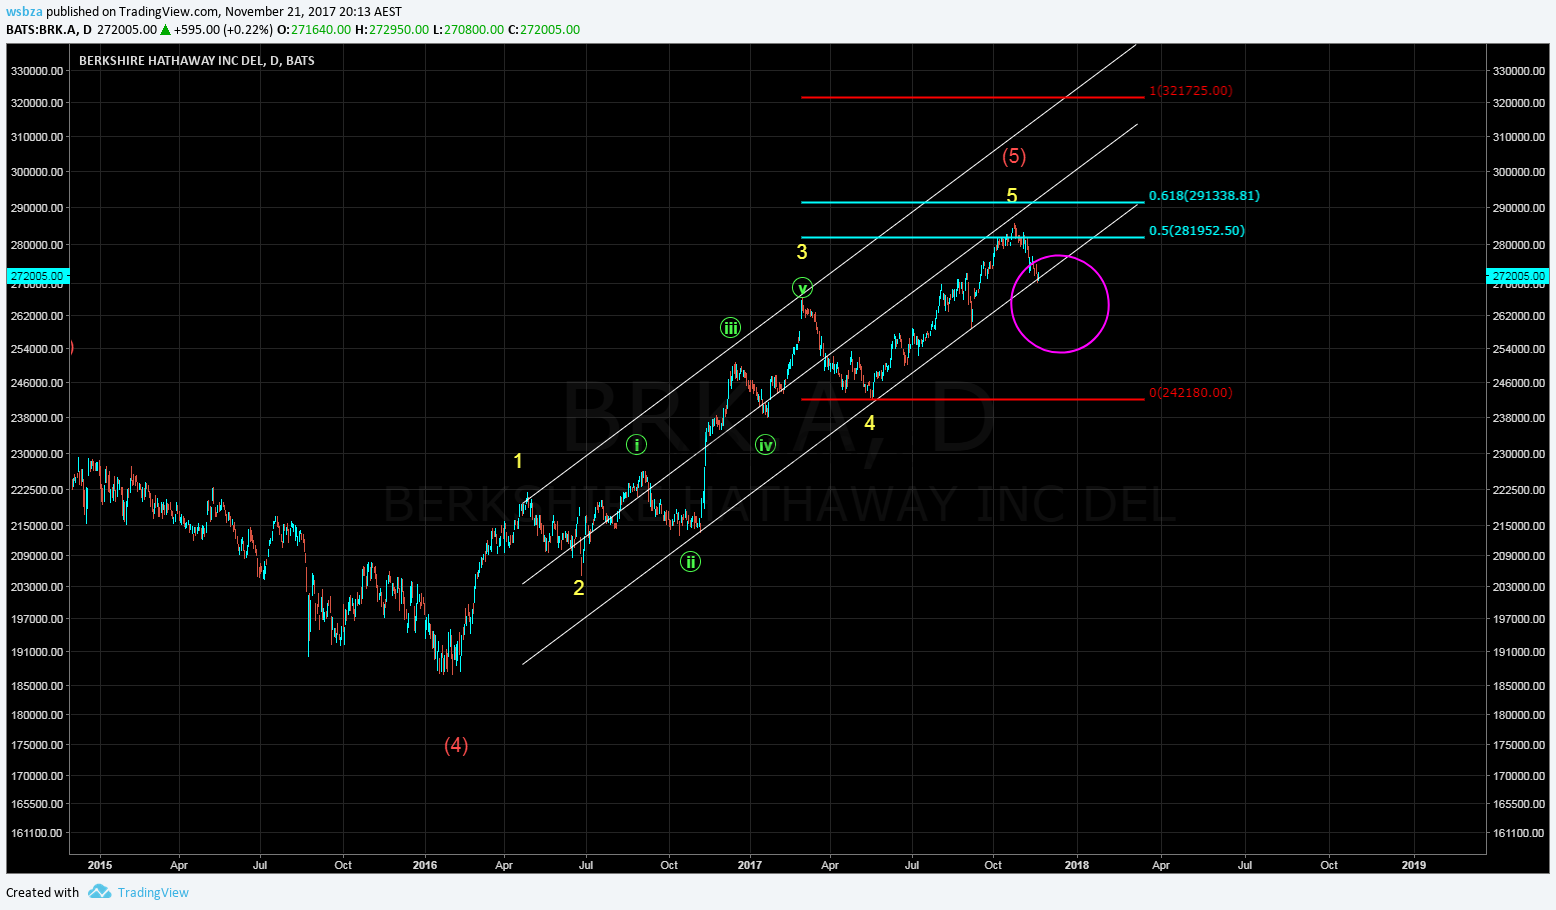
Task: Select the green circled wave v marker
Action: [x=802, y=288]
